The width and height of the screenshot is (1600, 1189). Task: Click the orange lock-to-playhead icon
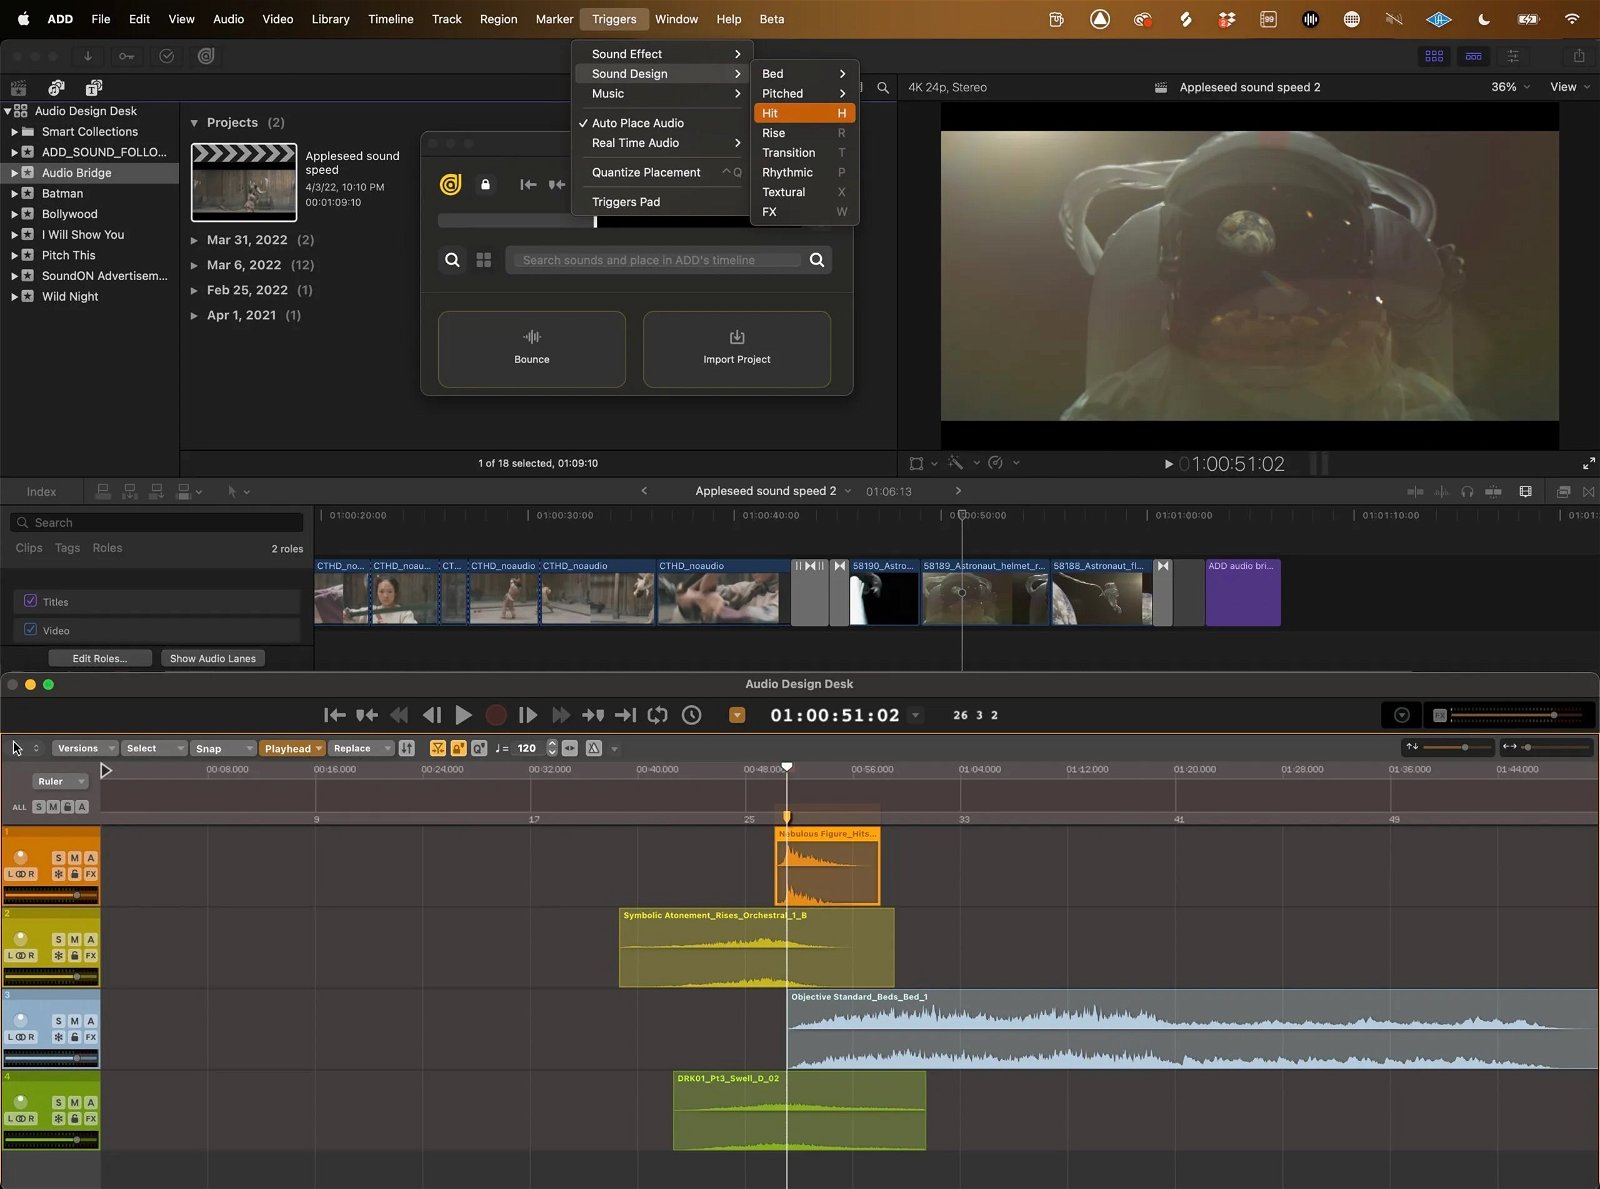point(458,748)
